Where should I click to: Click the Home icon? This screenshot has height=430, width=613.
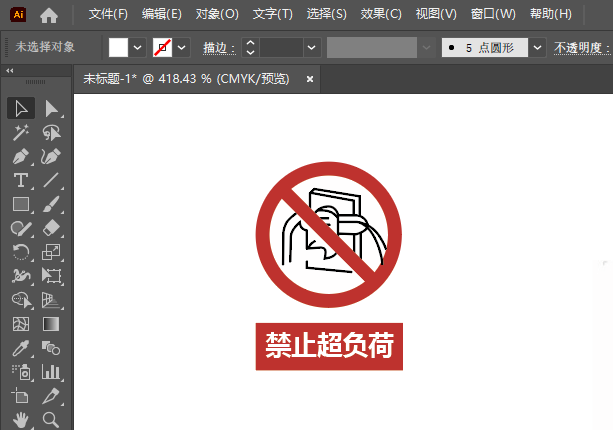click(x=49, y=15)
